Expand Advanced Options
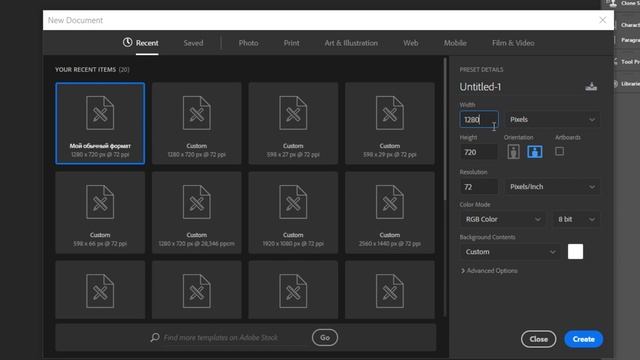 (489, 271)
